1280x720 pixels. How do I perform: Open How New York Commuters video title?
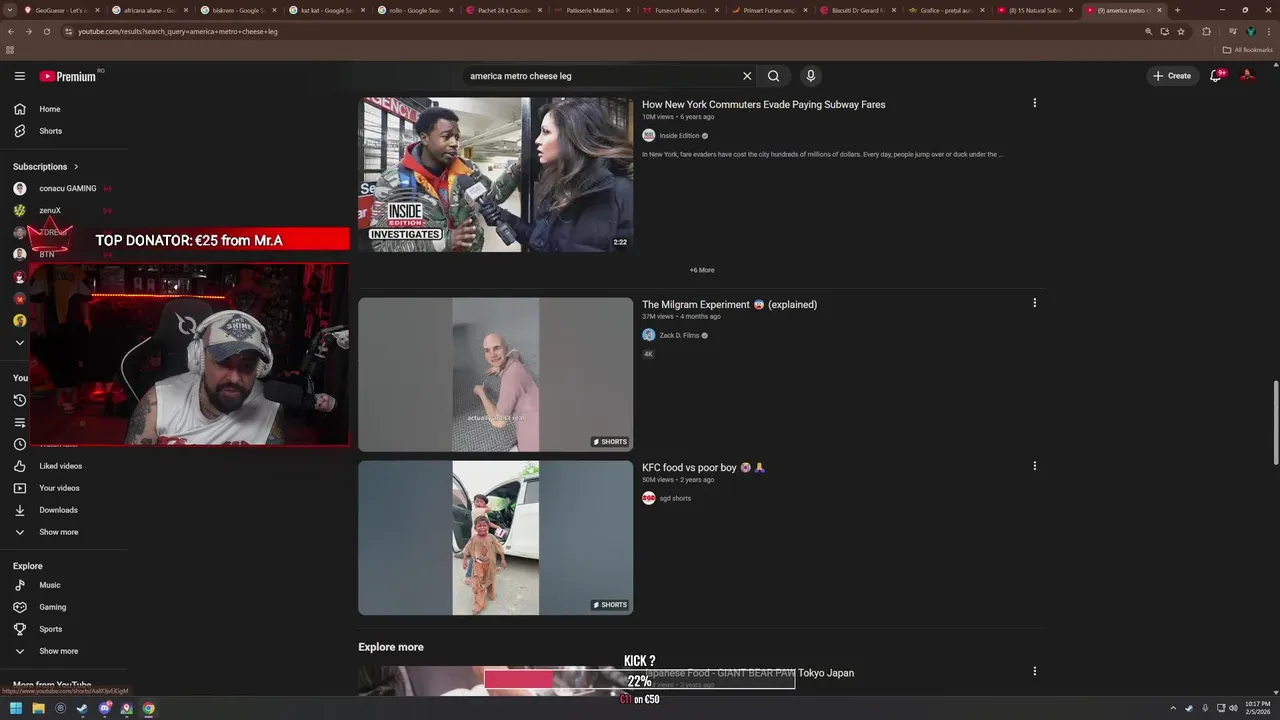[763, 104]
